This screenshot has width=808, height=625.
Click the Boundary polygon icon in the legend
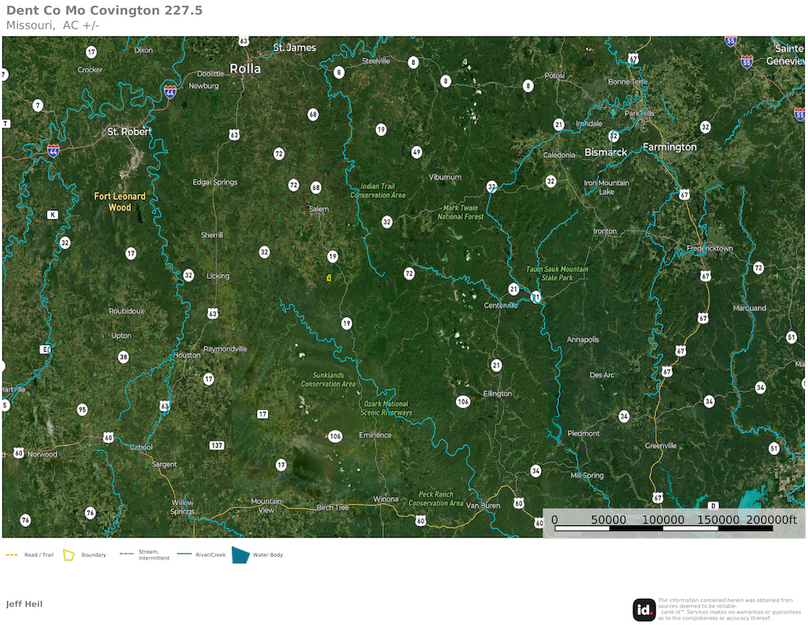click(x=70, y=554)
